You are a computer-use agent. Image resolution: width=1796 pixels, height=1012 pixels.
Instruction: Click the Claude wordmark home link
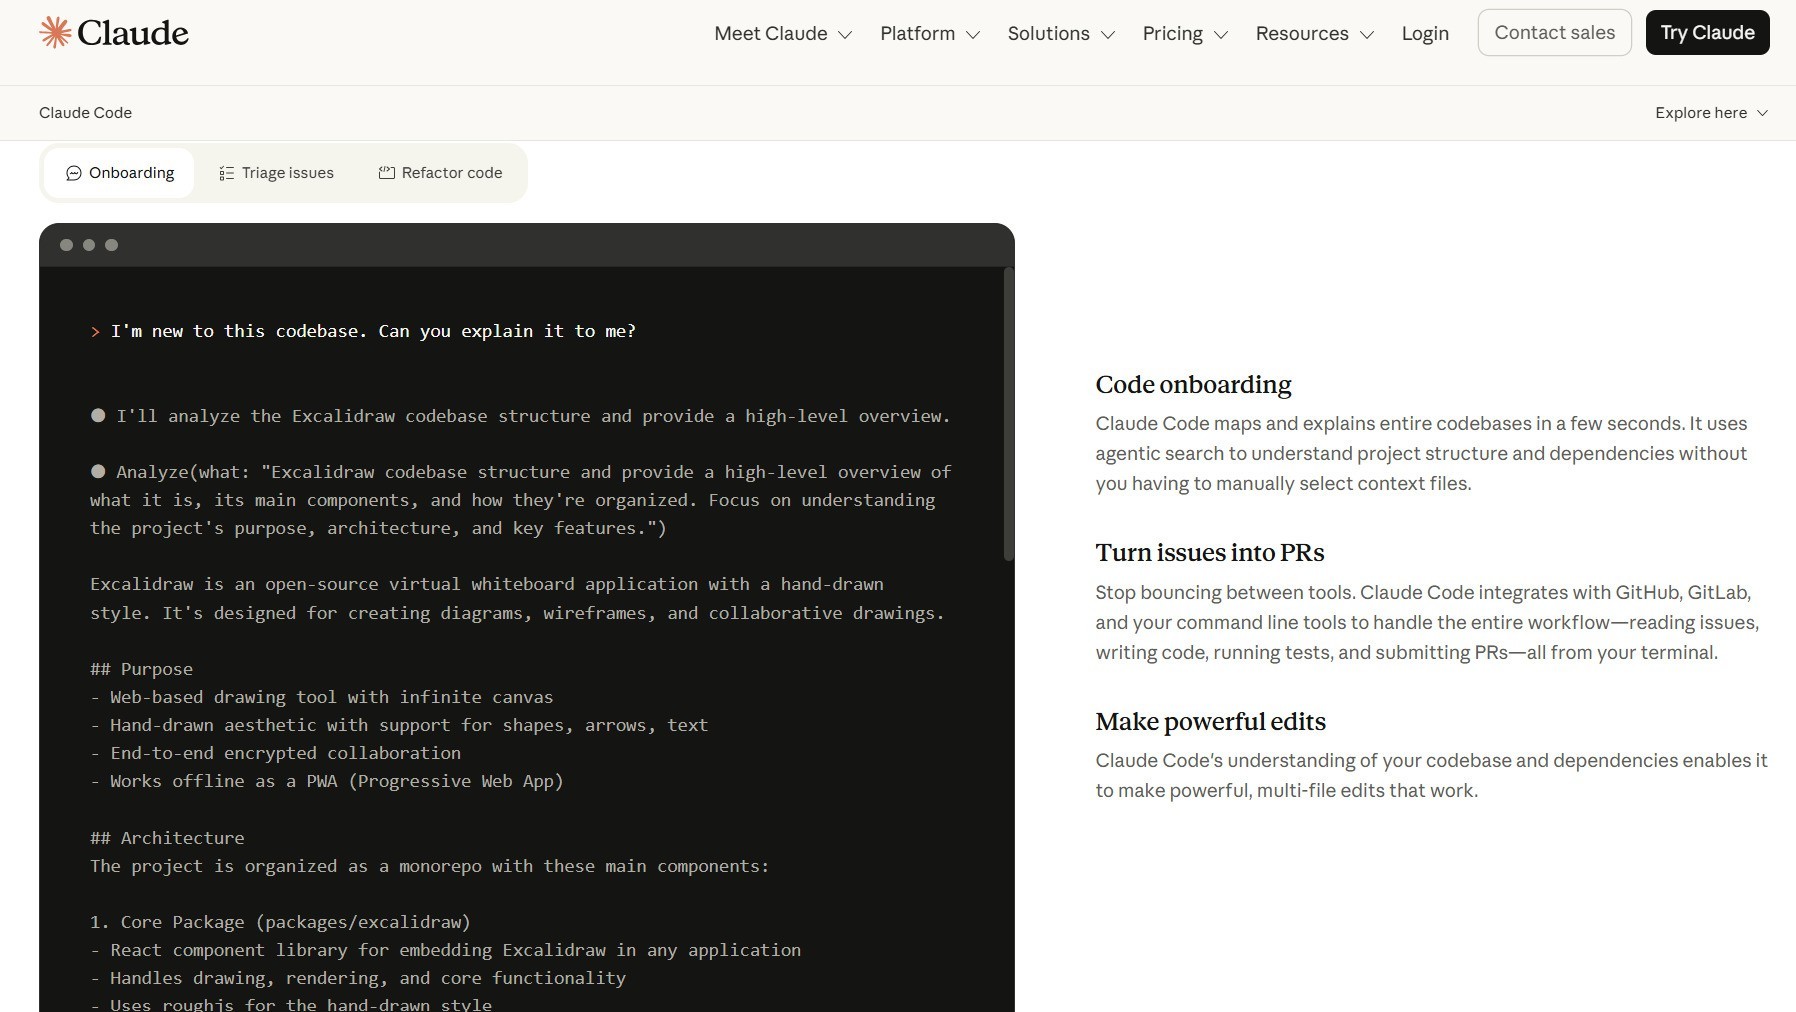pyautogui.click(x=133, y=33)
